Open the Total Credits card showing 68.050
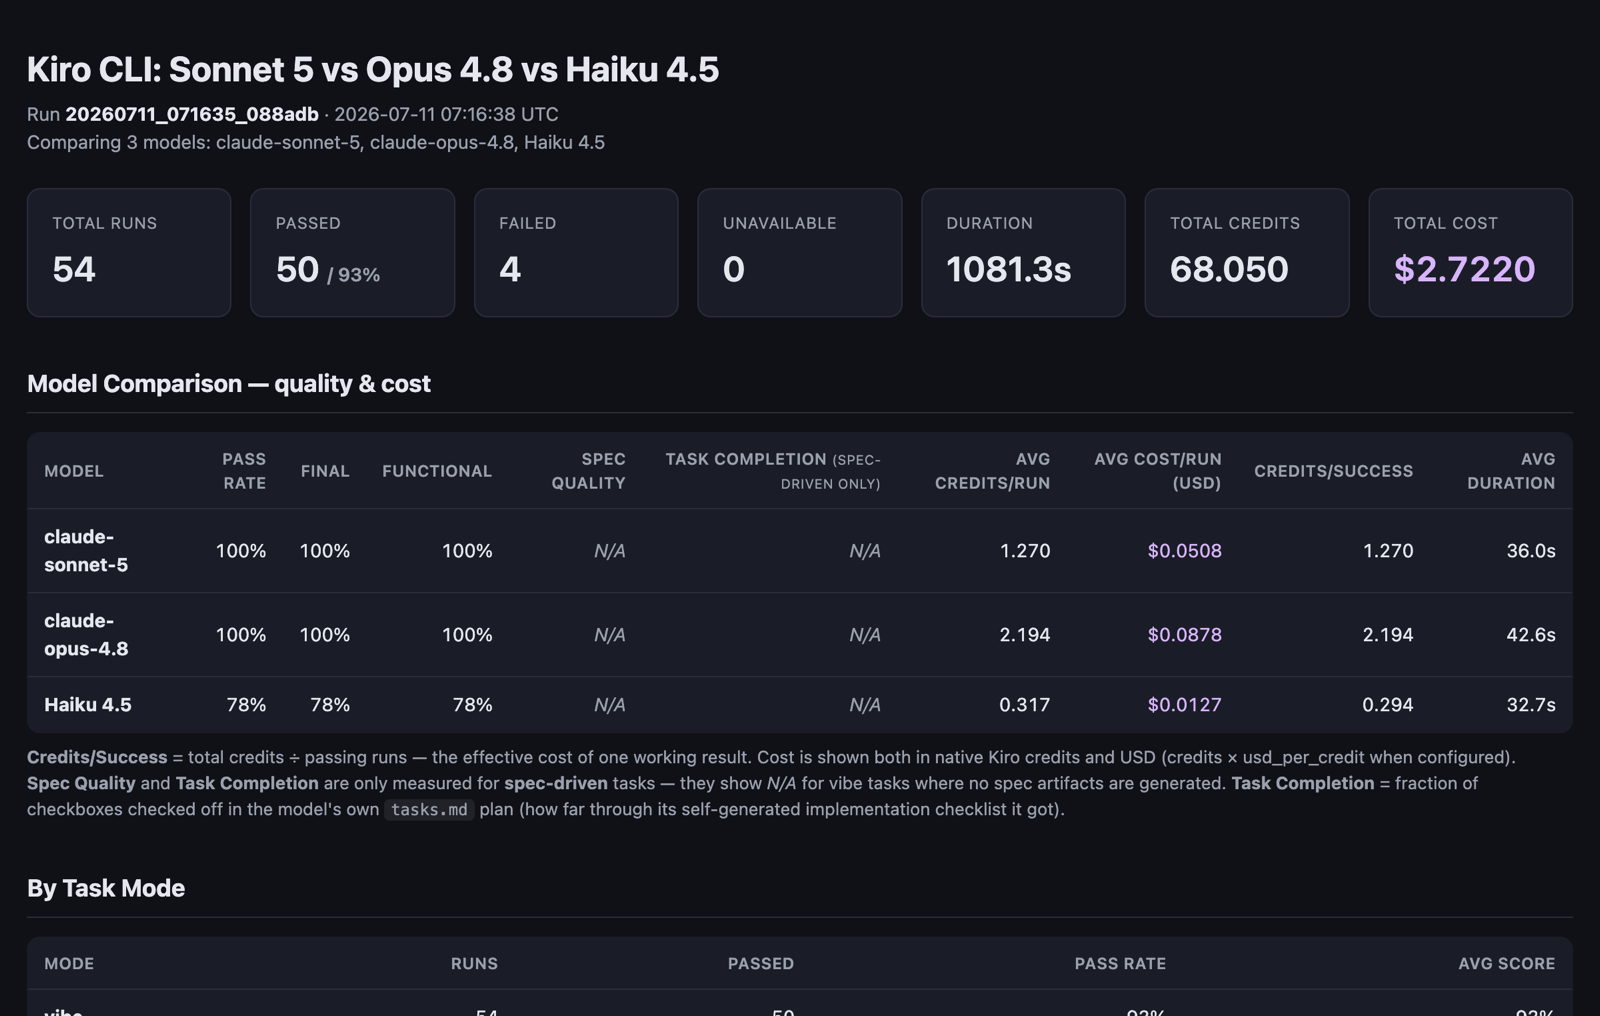 pos(1247,253)
